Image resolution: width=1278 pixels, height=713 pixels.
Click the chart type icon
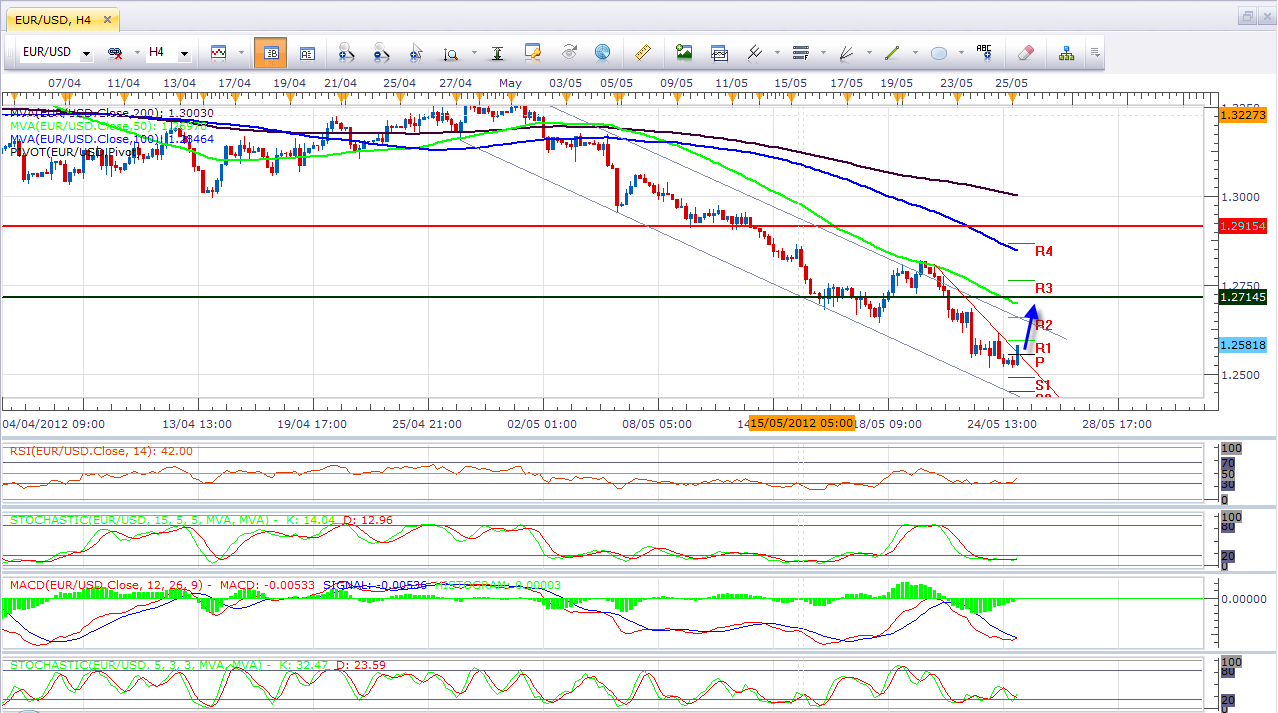(217, 52)
